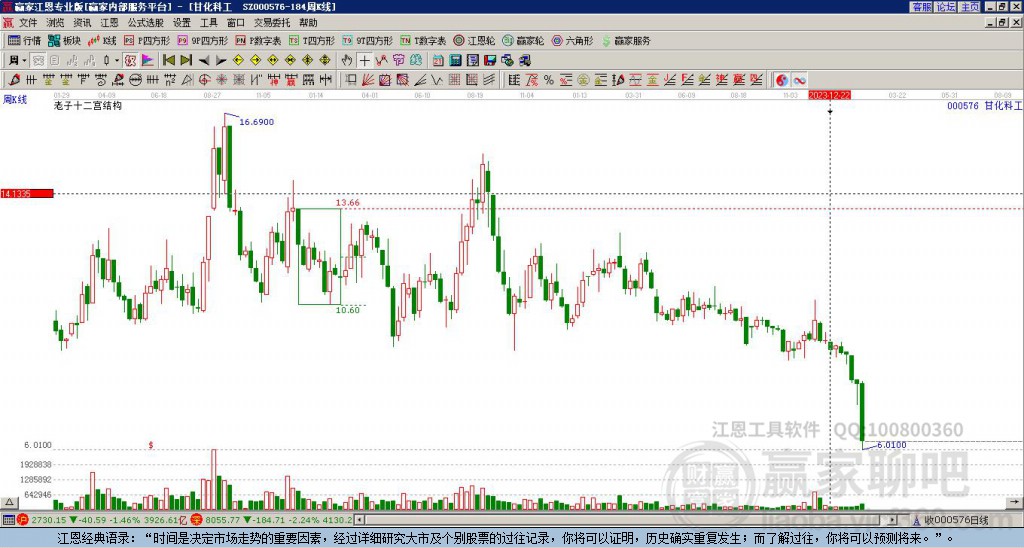
Task: Click the calendar icon
Action: tap(438, 61)
